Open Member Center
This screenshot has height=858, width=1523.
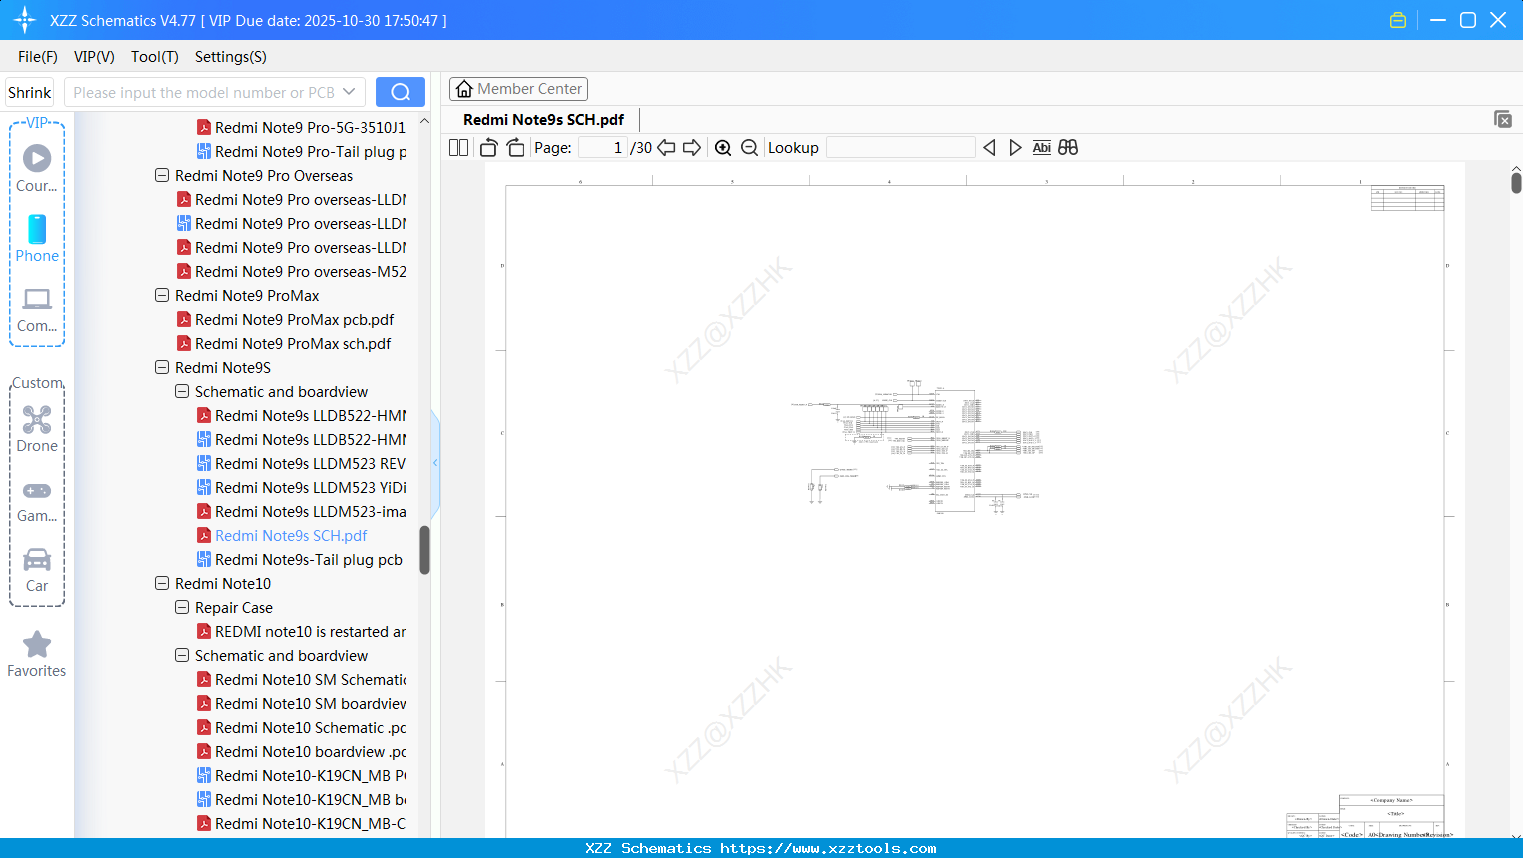(518, 89)
